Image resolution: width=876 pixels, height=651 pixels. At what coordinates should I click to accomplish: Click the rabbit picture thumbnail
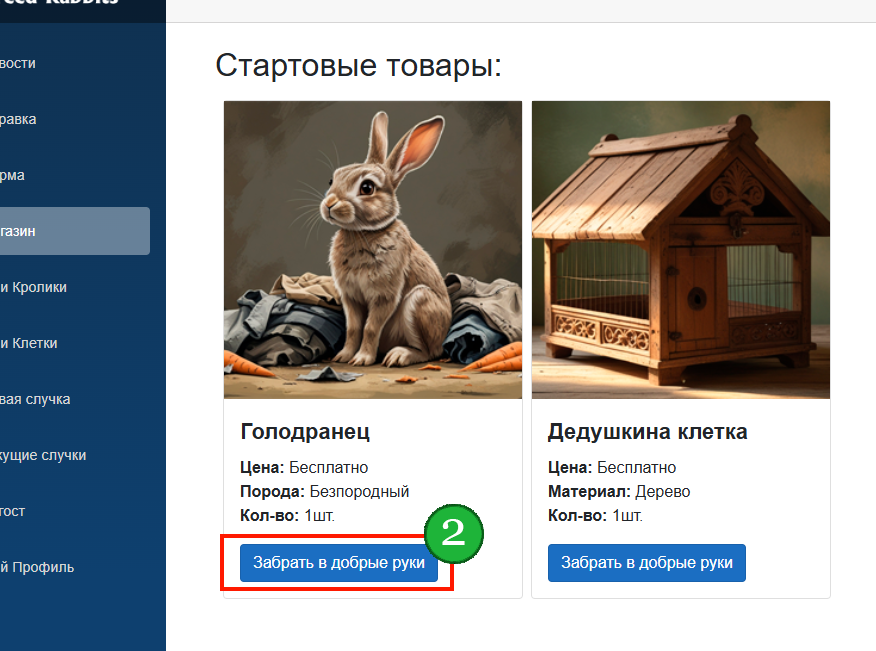pos(373,250)
